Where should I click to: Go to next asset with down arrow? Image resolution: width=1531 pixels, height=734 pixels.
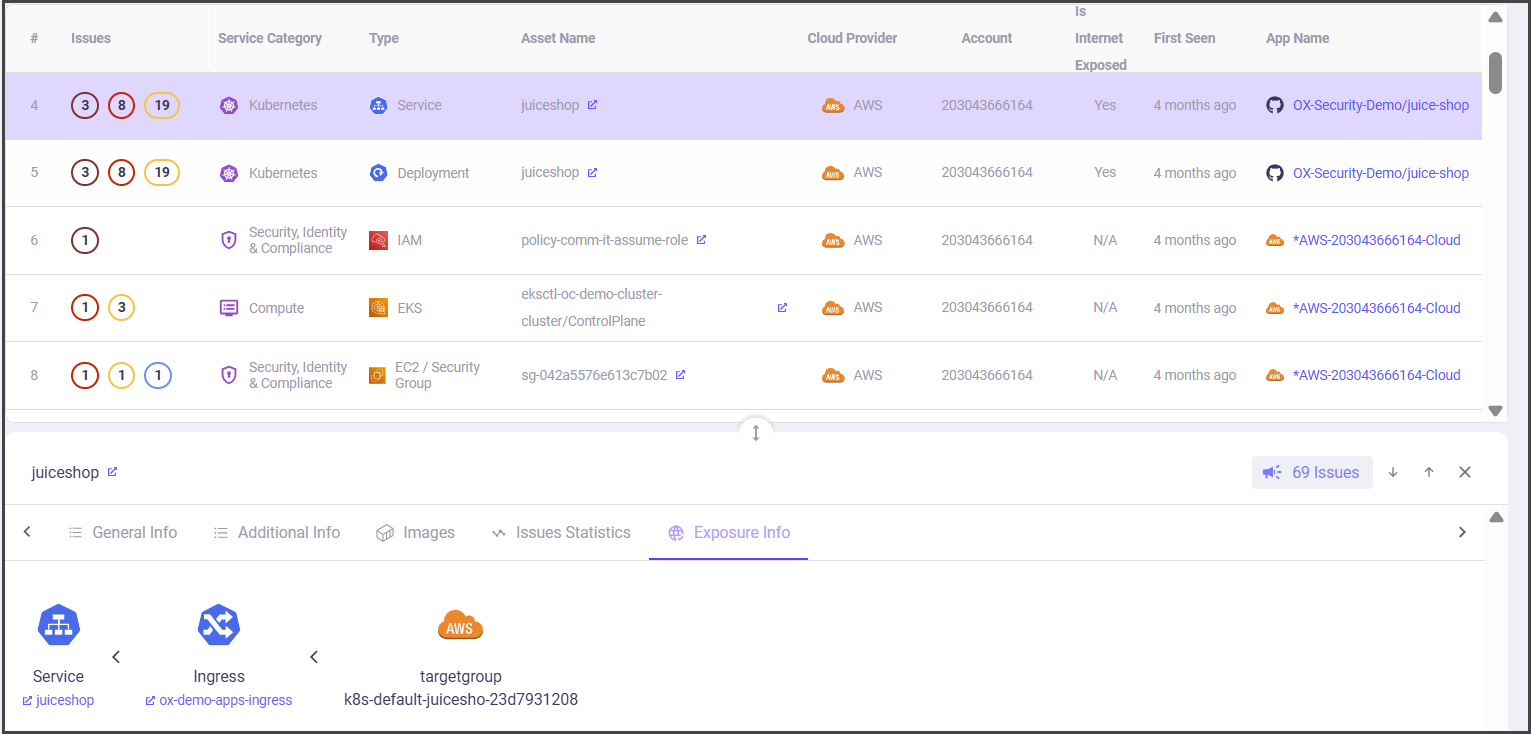(1393, 472)
